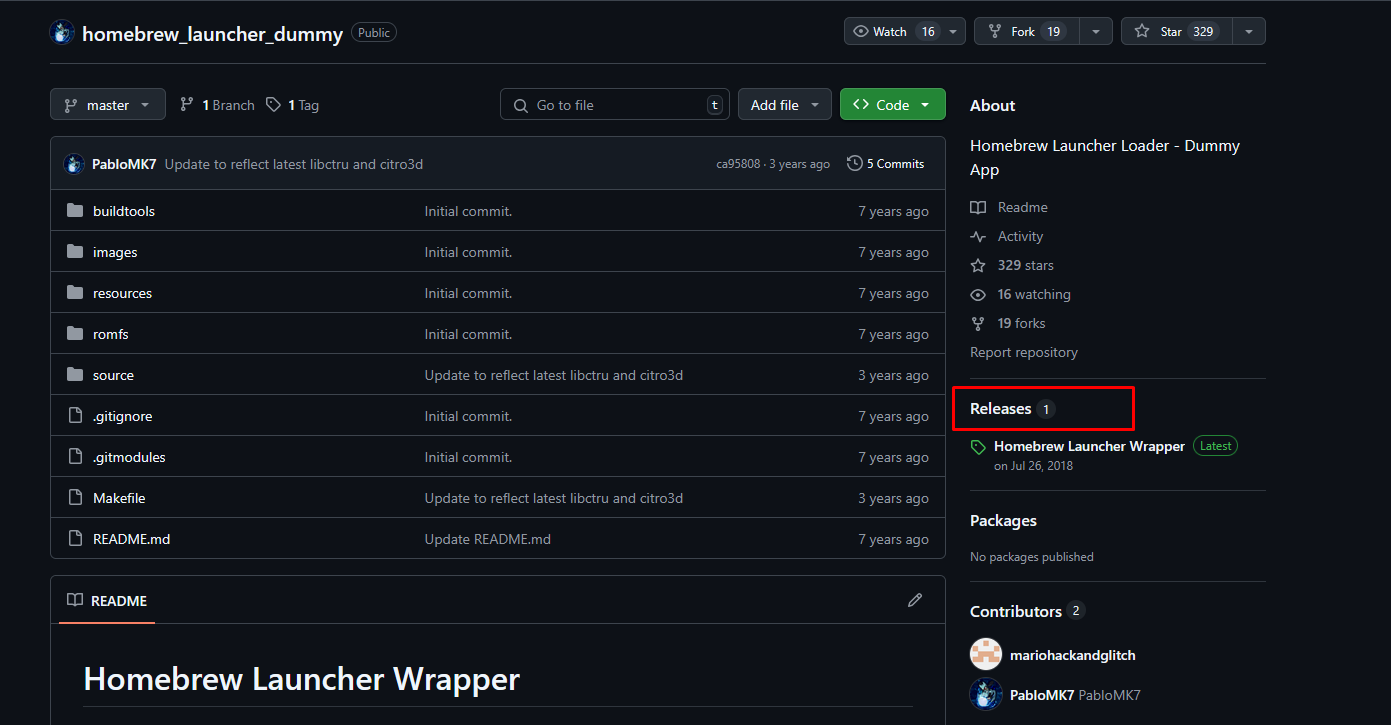This screenshot has height=725, width=1391.
Task: Open the buildtools folder icon
Action: (x=75, y=211)
